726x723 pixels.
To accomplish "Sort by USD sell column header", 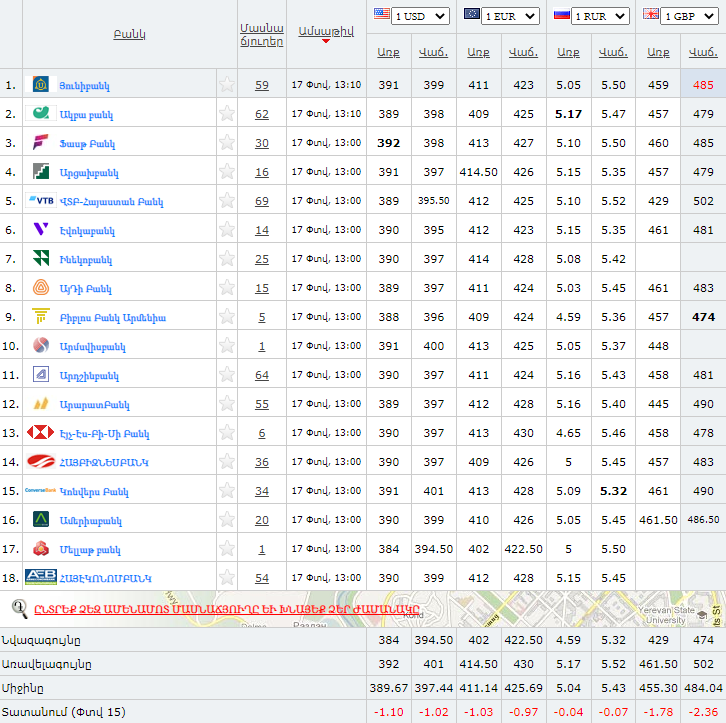I will click(433, 52).
